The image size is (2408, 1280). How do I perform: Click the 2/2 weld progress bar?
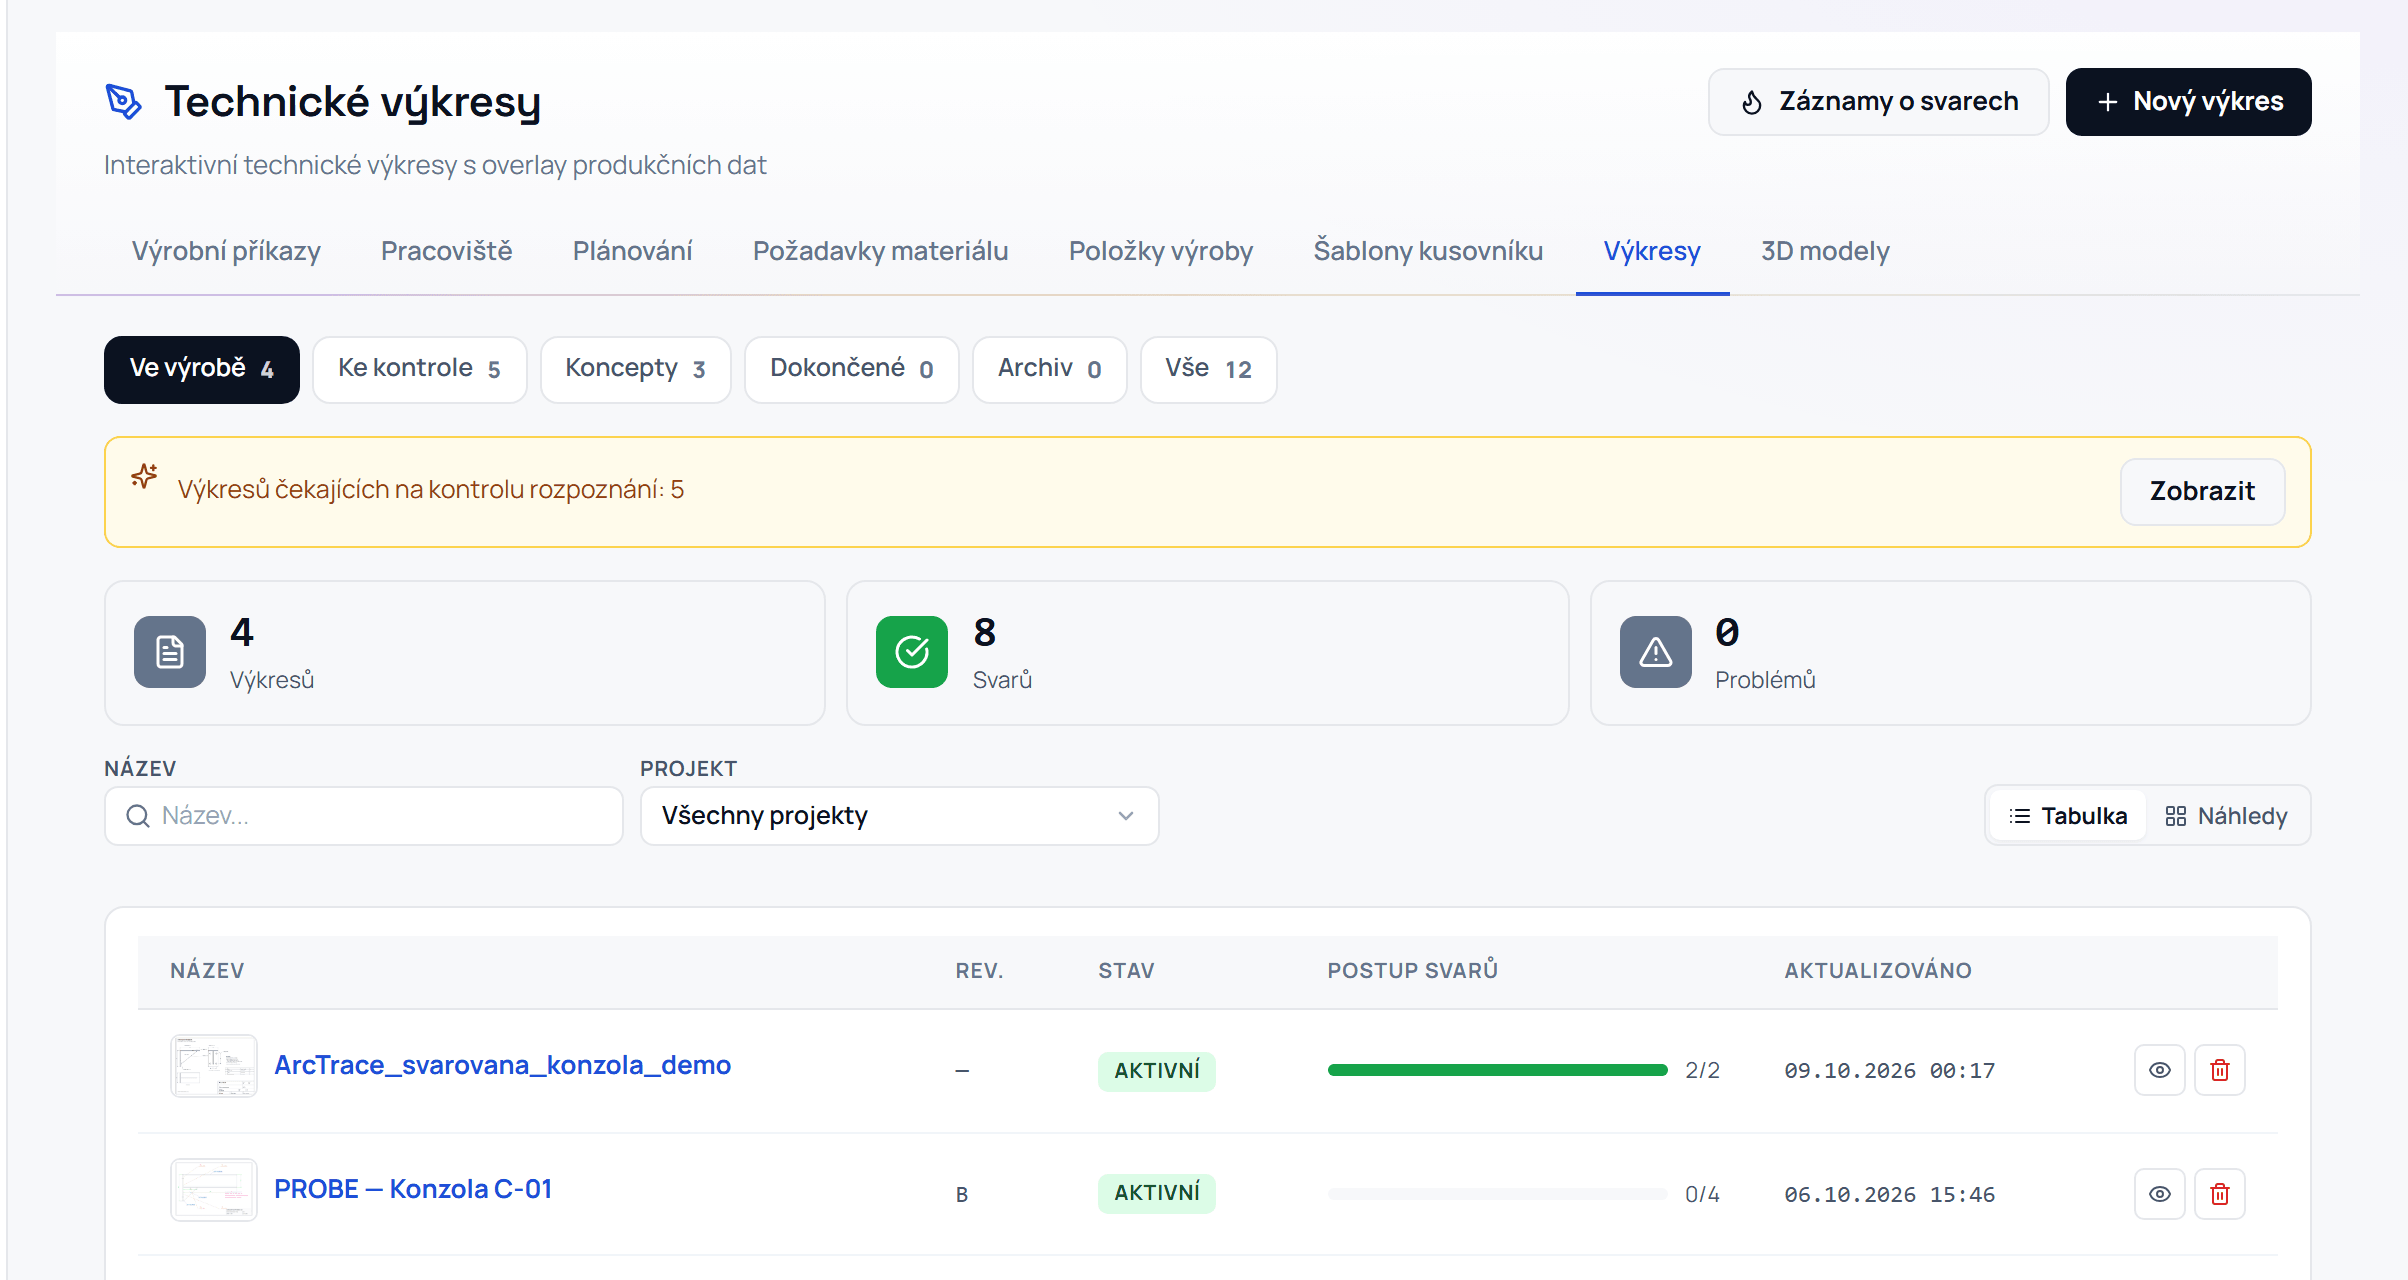coord(1497,1070)
